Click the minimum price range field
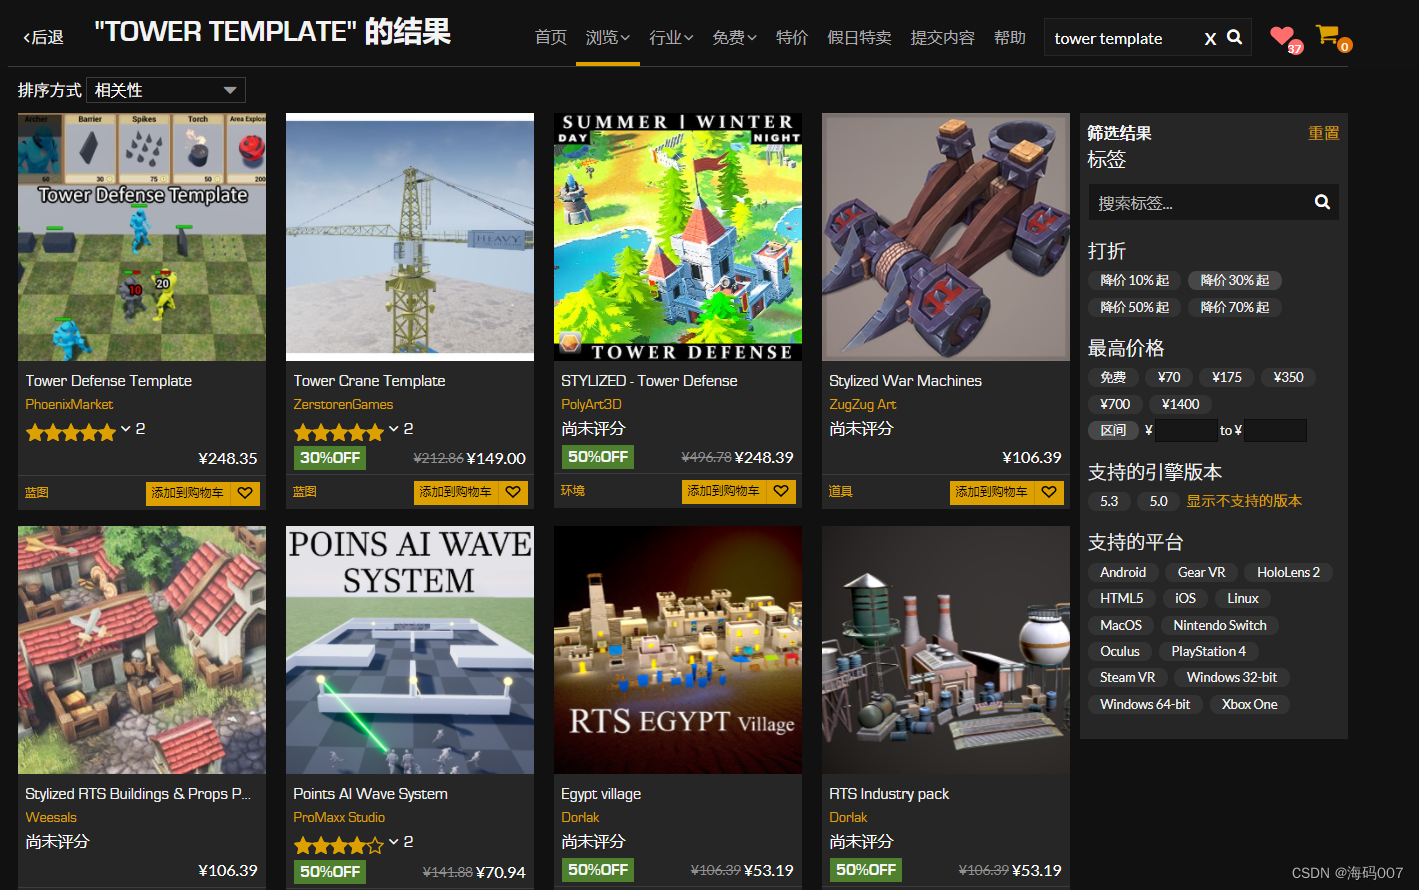This screenshot has height=890, width=1419. point(1186,430)
